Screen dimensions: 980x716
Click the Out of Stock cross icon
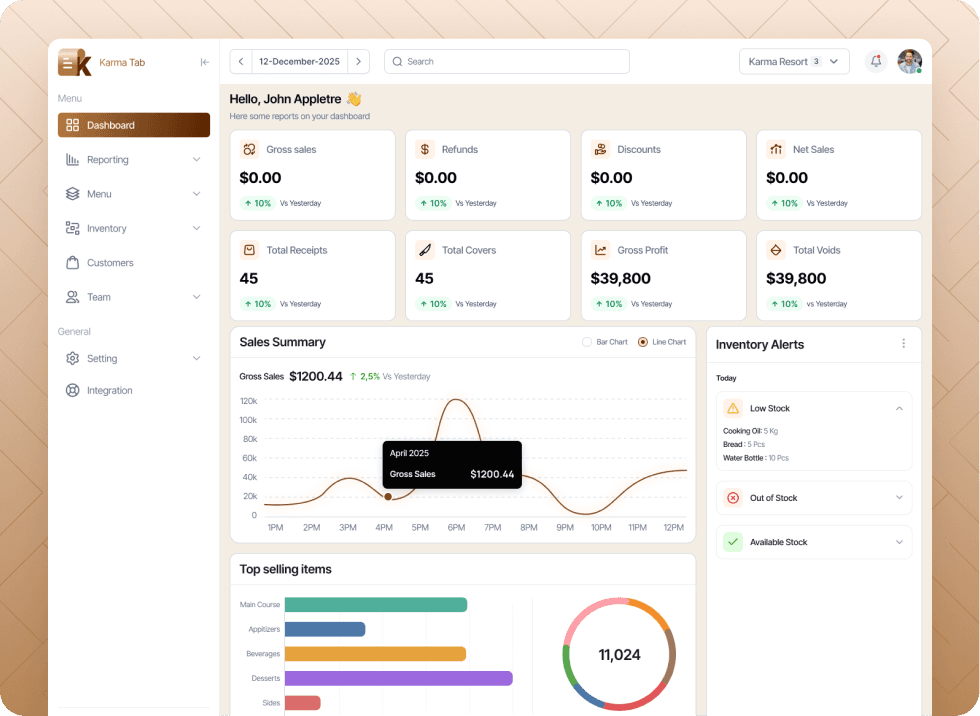click(733, 498)
